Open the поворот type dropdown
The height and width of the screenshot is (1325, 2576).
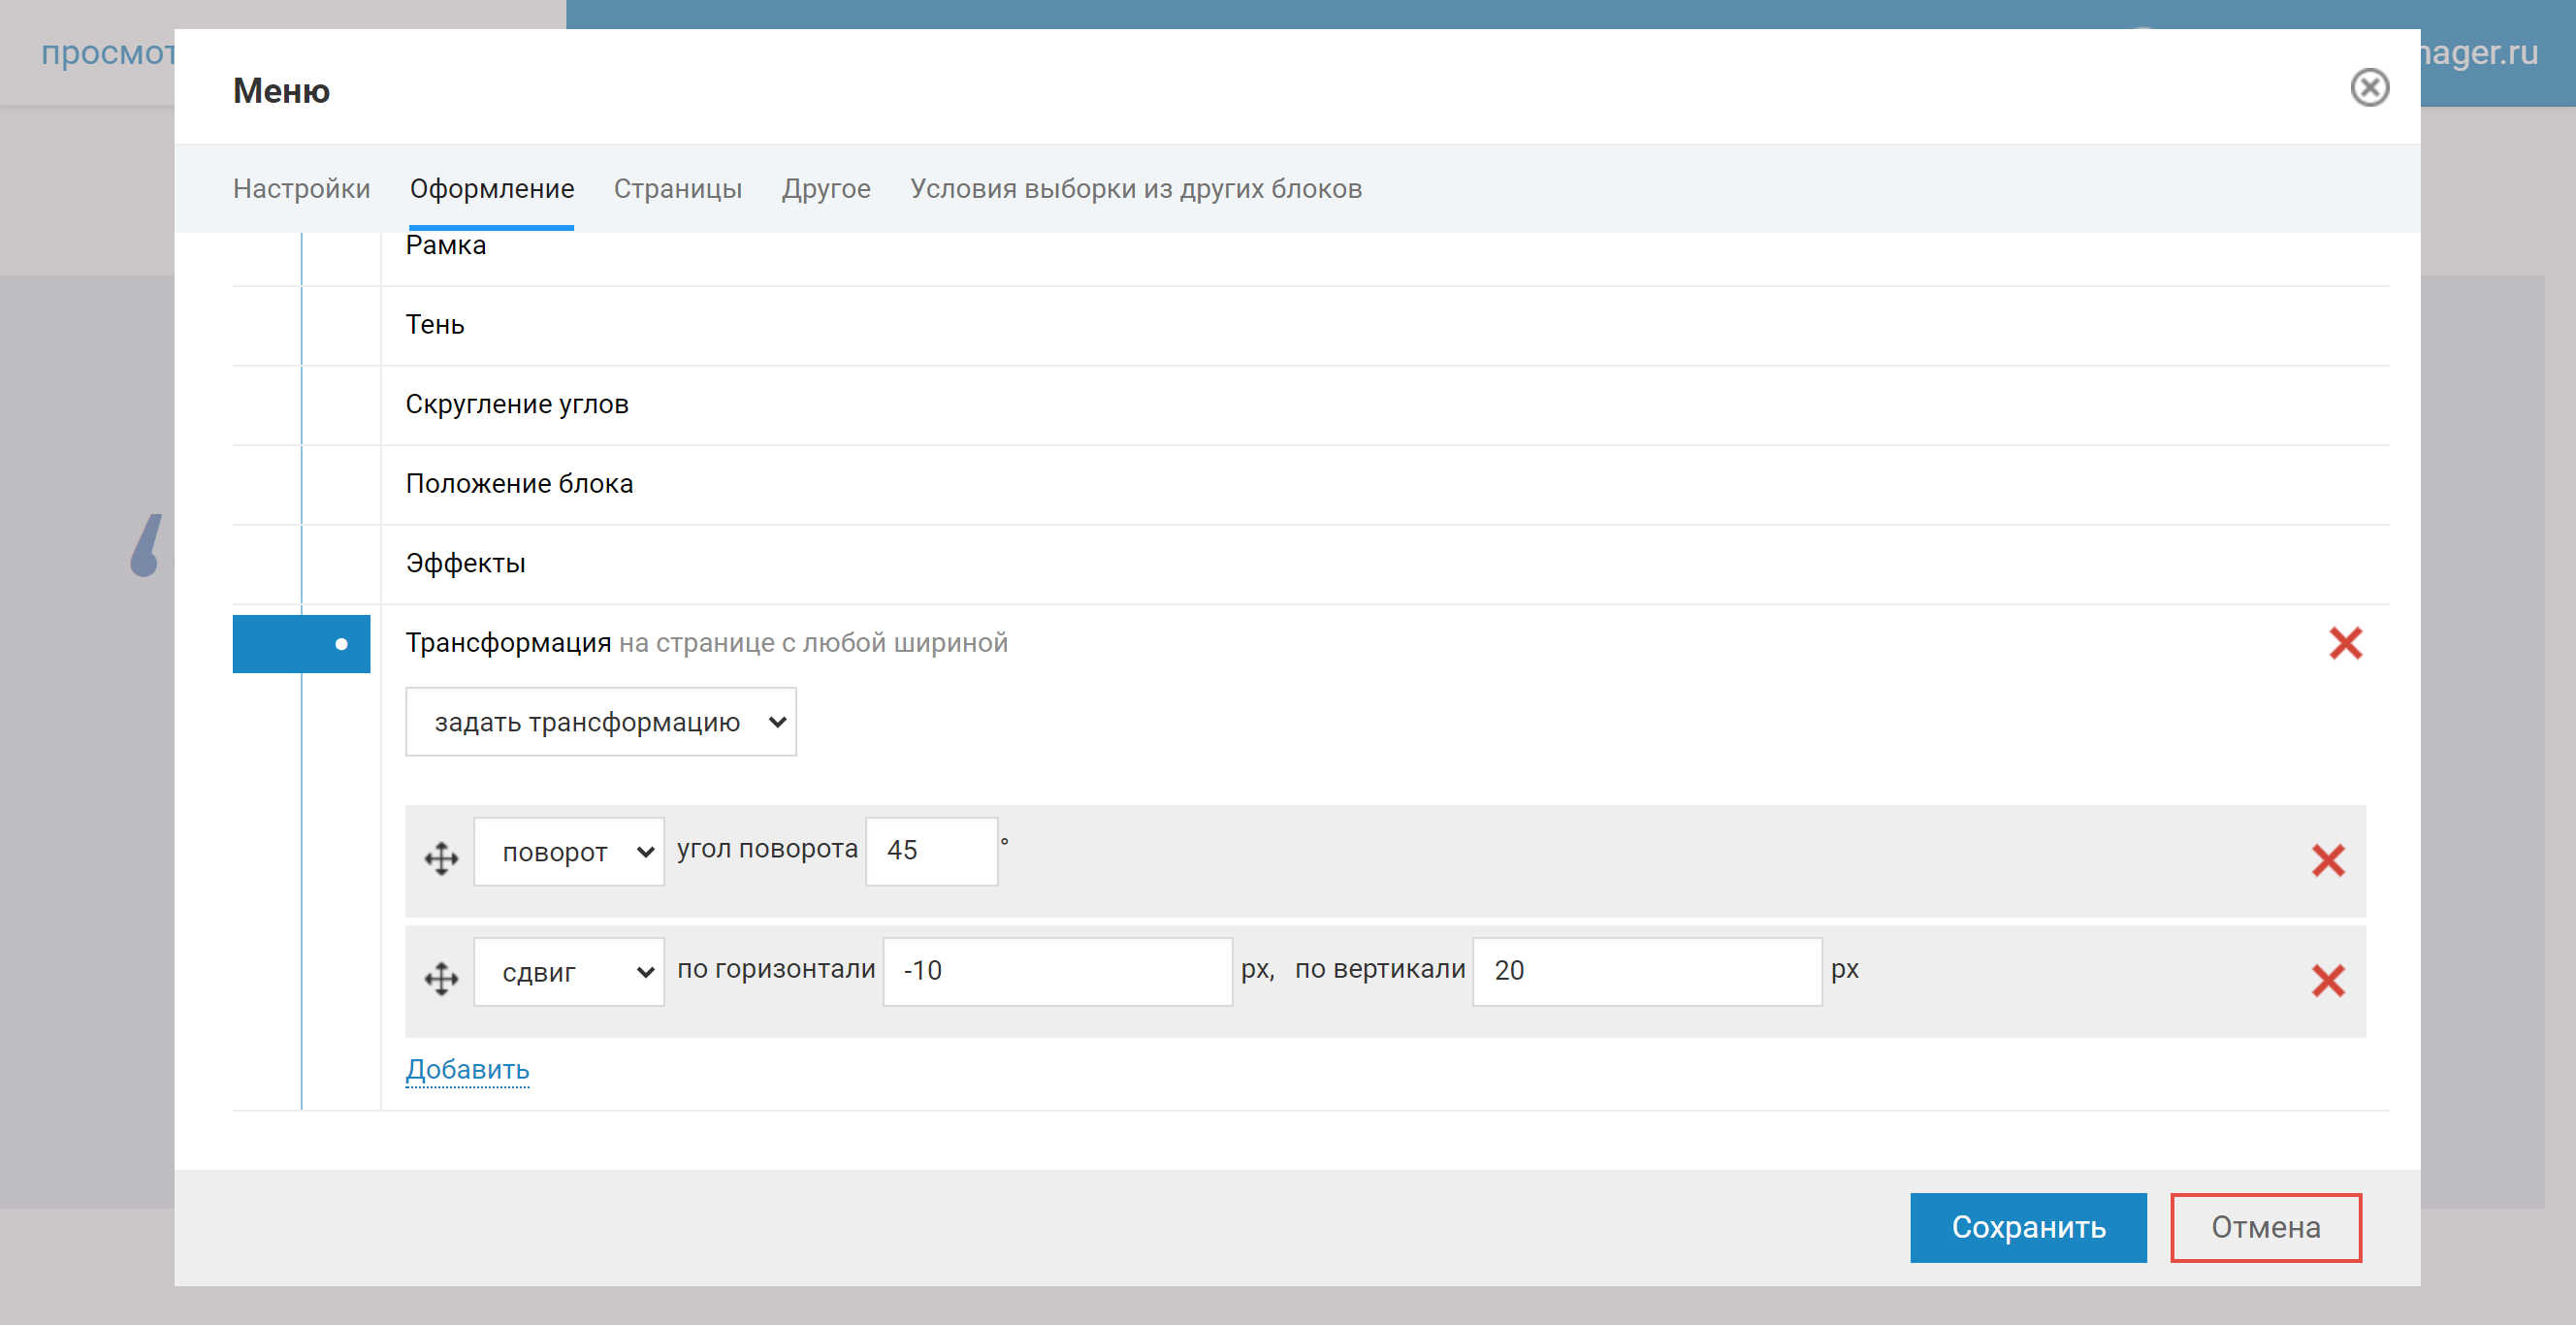pyautogui.click(x=568, y=852)
